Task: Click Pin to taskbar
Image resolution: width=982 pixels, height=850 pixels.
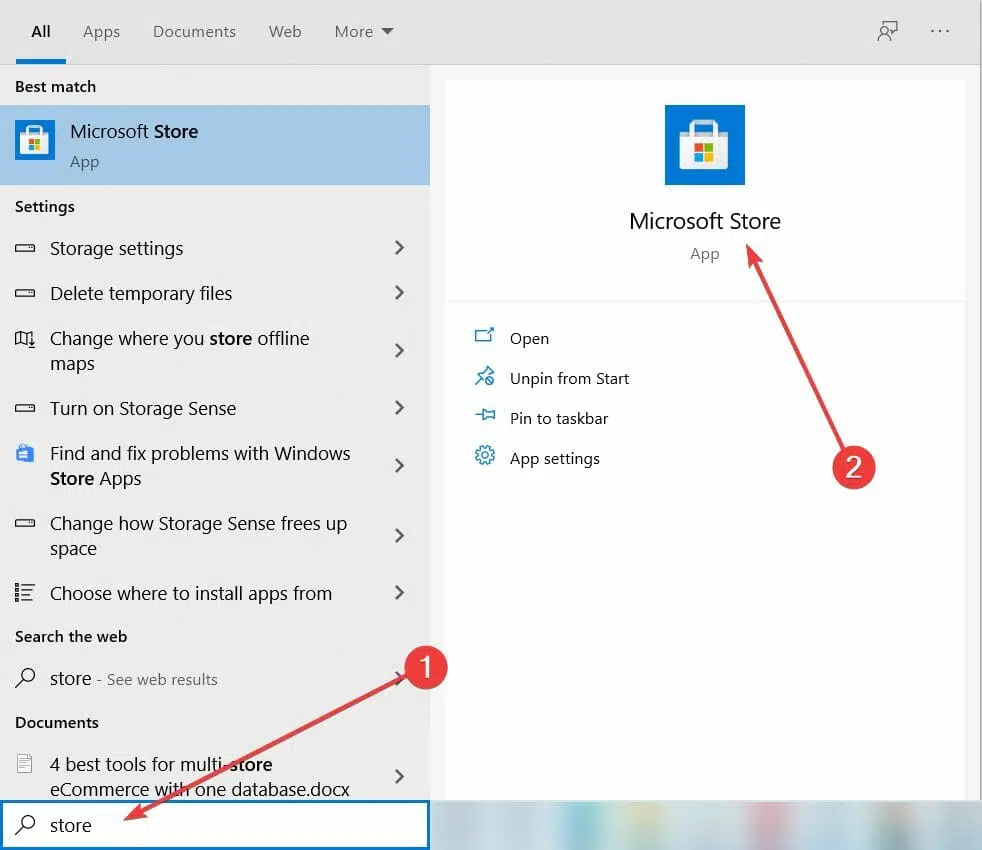Action: 559,418
